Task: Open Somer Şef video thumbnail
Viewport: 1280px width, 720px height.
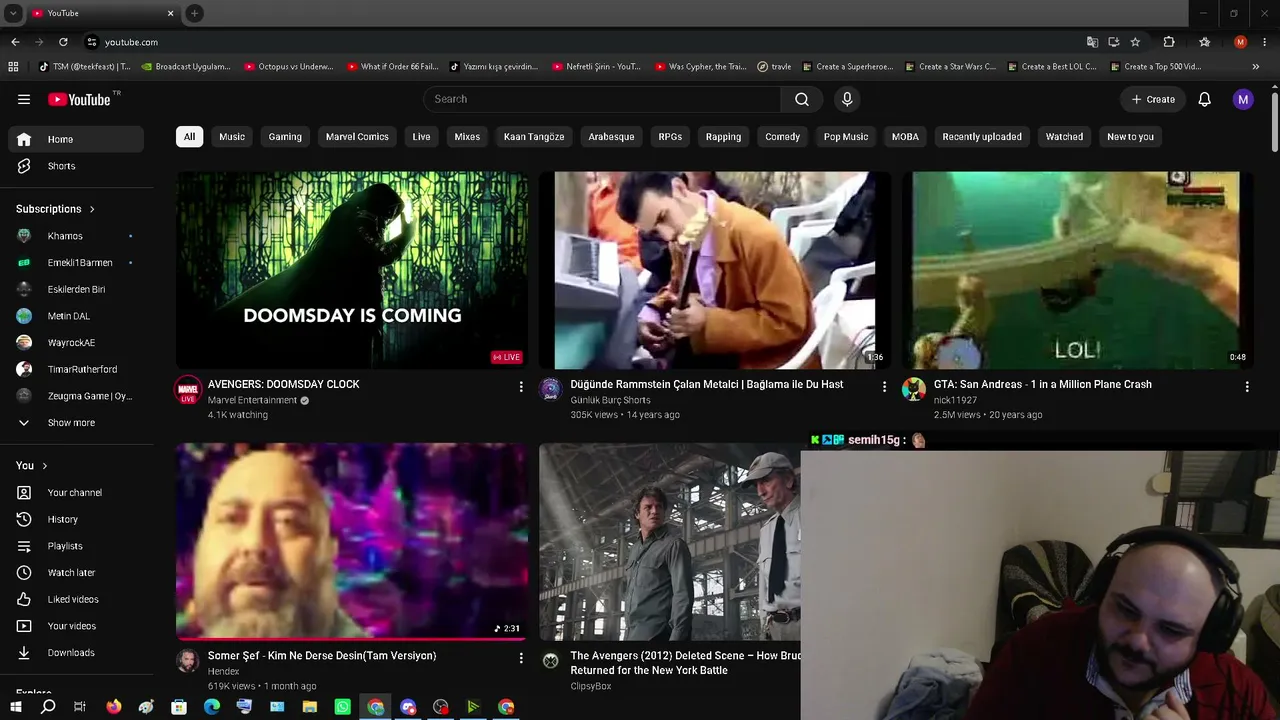Action: [x=352, y=541]
